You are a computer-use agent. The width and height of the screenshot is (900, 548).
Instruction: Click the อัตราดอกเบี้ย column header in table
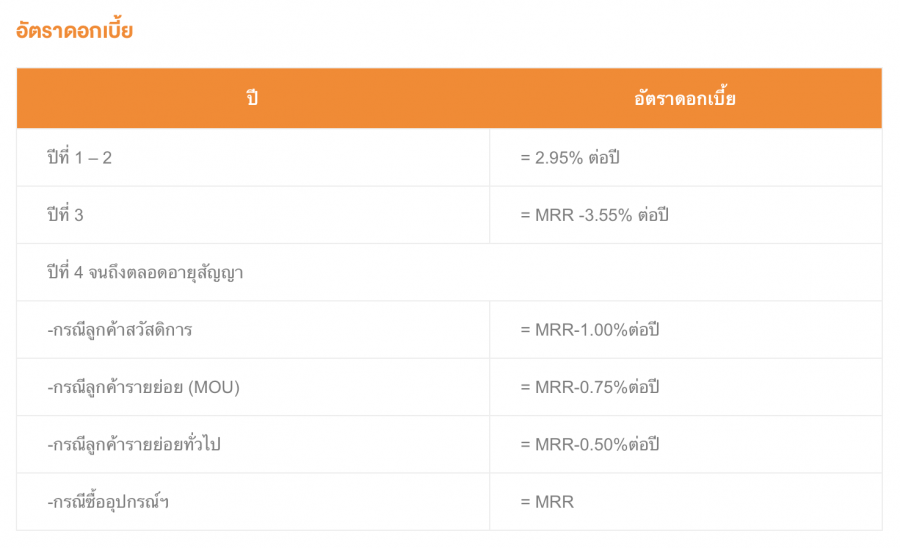685,99
